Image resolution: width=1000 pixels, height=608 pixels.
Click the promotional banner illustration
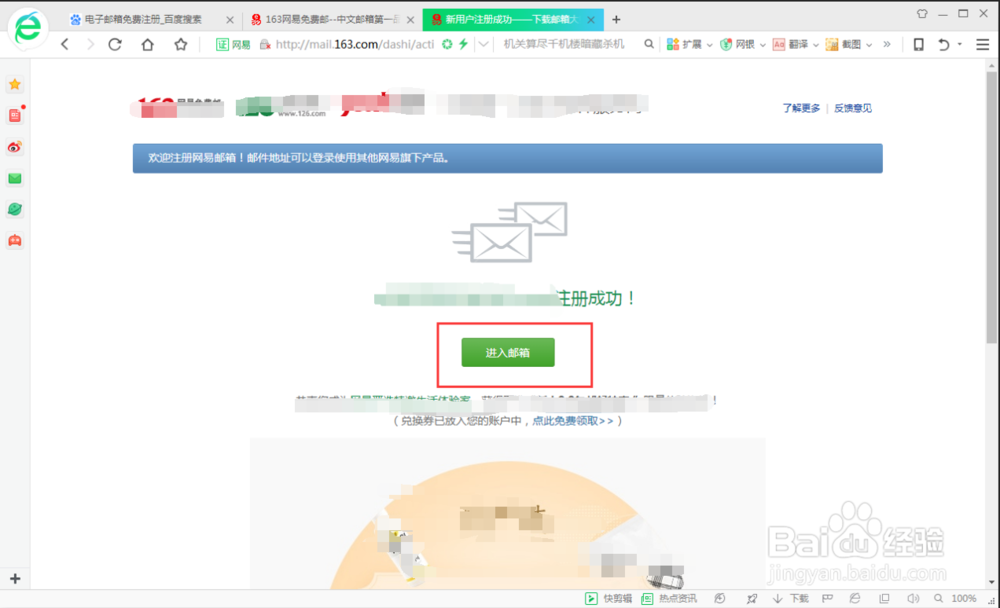click(x=507, y=513)
